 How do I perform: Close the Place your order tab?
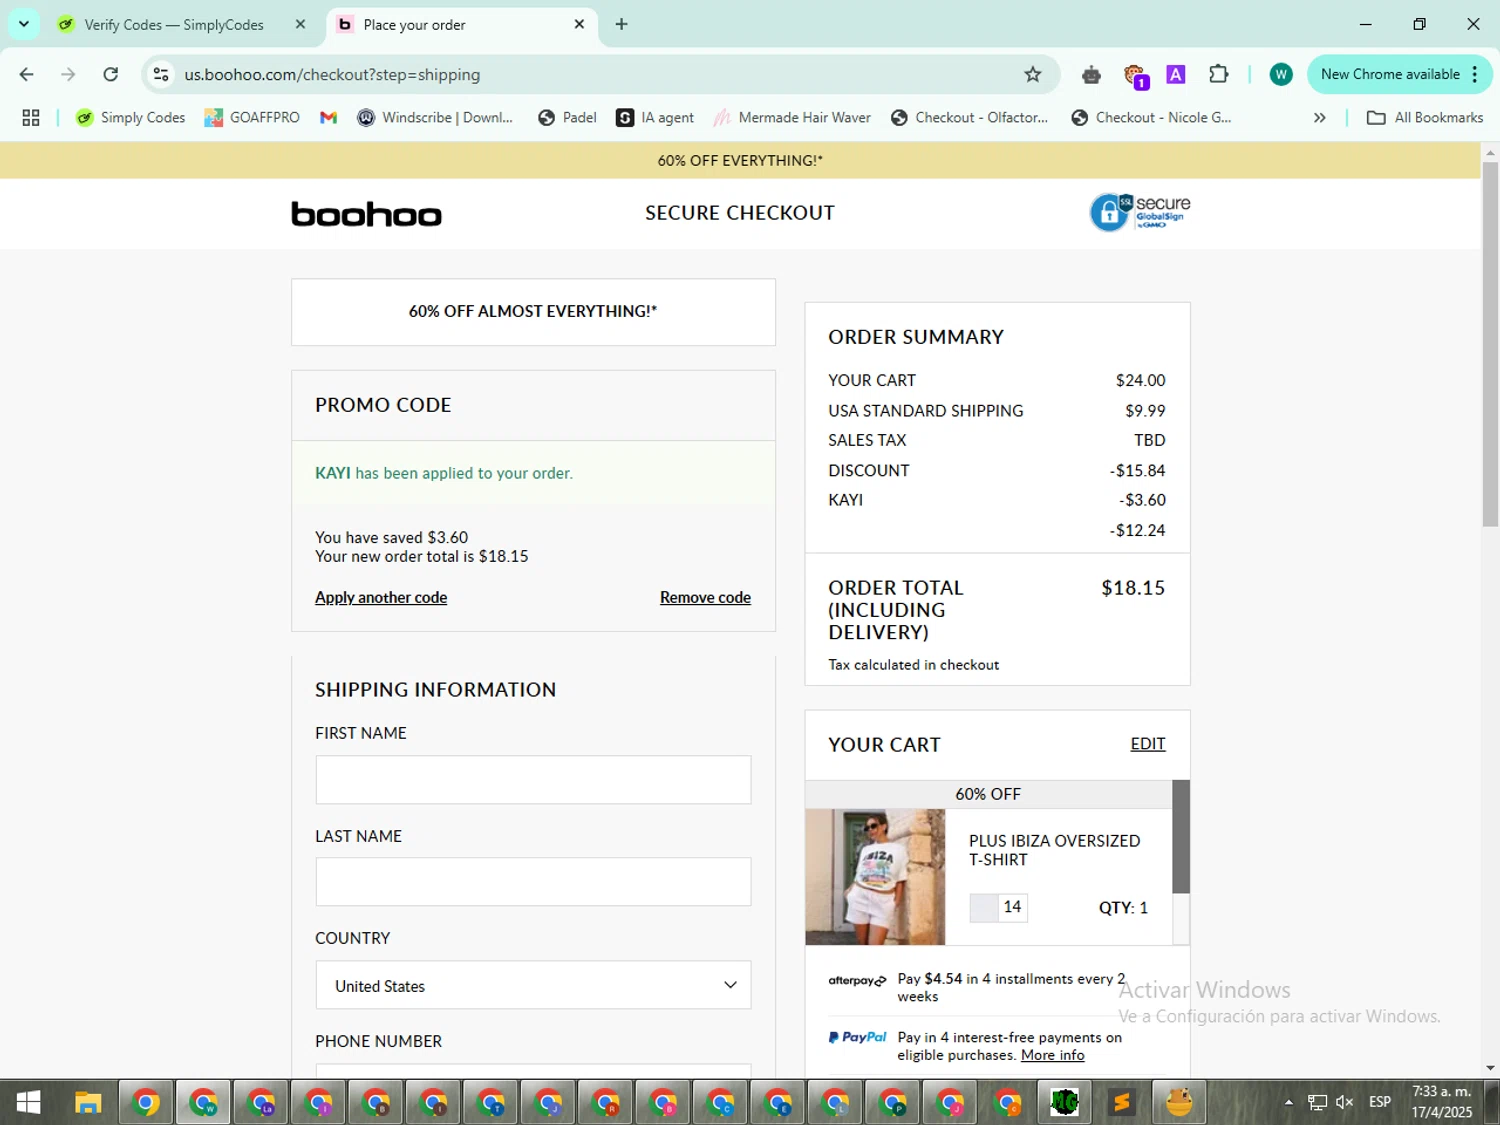(x=579, y=24)
